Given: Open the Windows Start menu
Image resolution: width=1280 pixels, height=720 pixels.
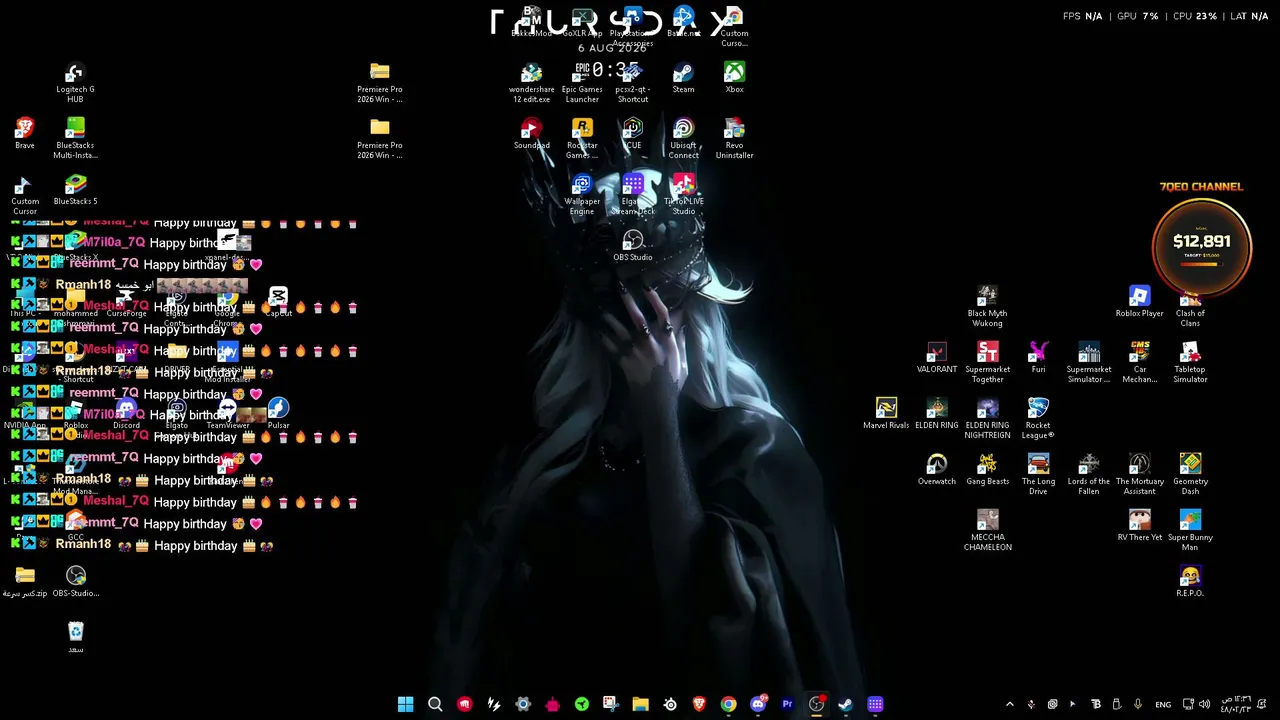Looking at the screenshot, I should click(405, 704).
